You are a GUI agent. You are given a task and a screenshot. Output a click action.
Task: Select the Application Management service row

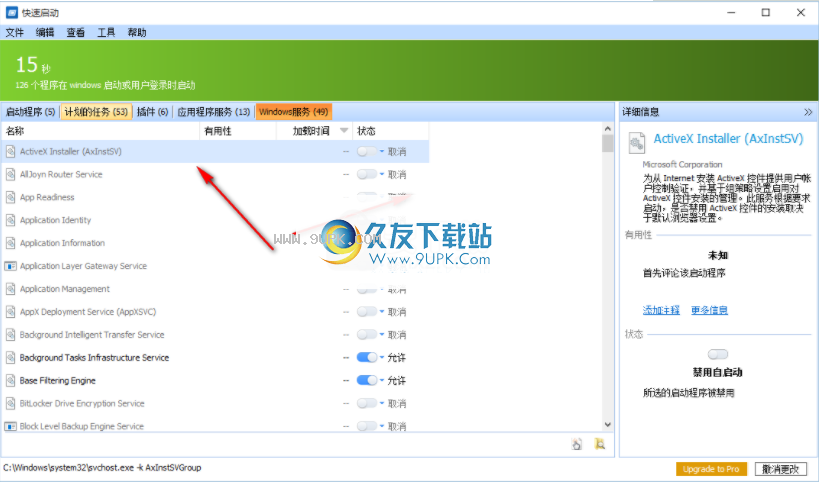[x=215, y=289]
